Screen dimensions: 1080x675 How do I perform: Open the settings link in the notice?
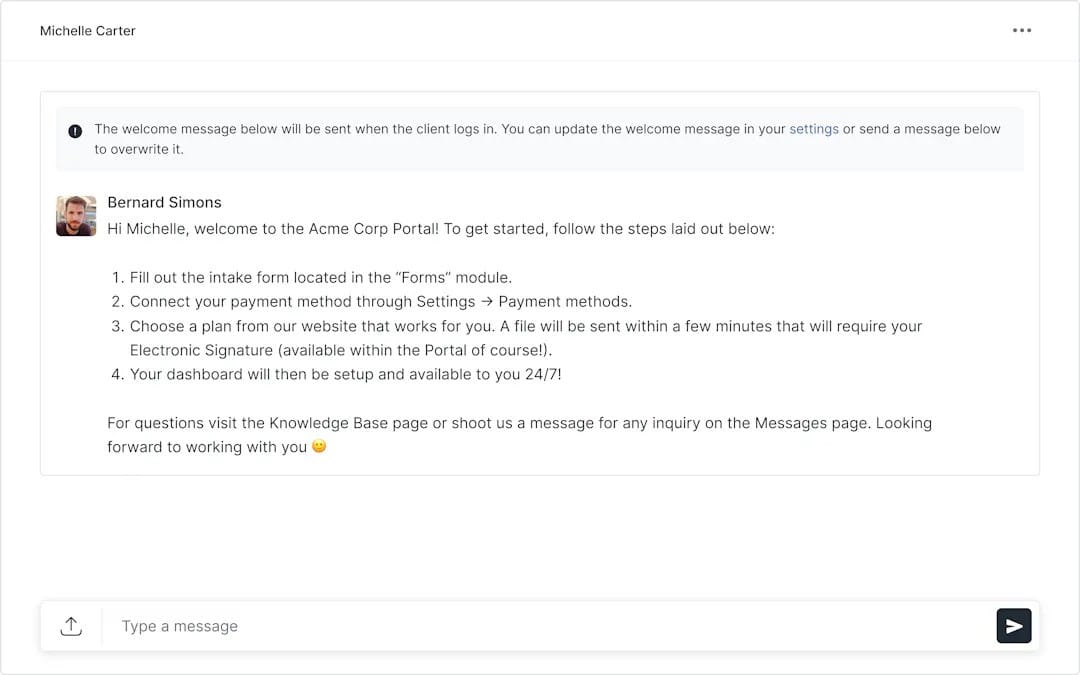814,129
